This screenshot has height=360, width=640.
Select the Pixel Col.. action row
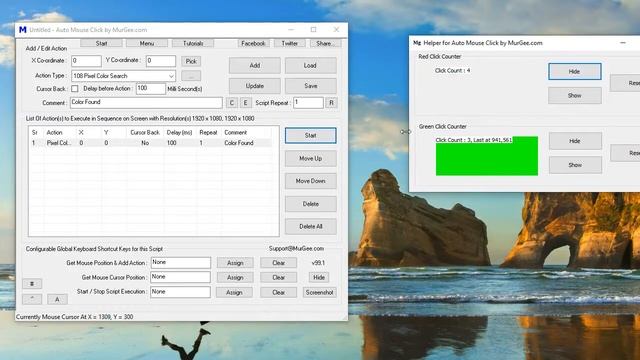click(151, 143)
